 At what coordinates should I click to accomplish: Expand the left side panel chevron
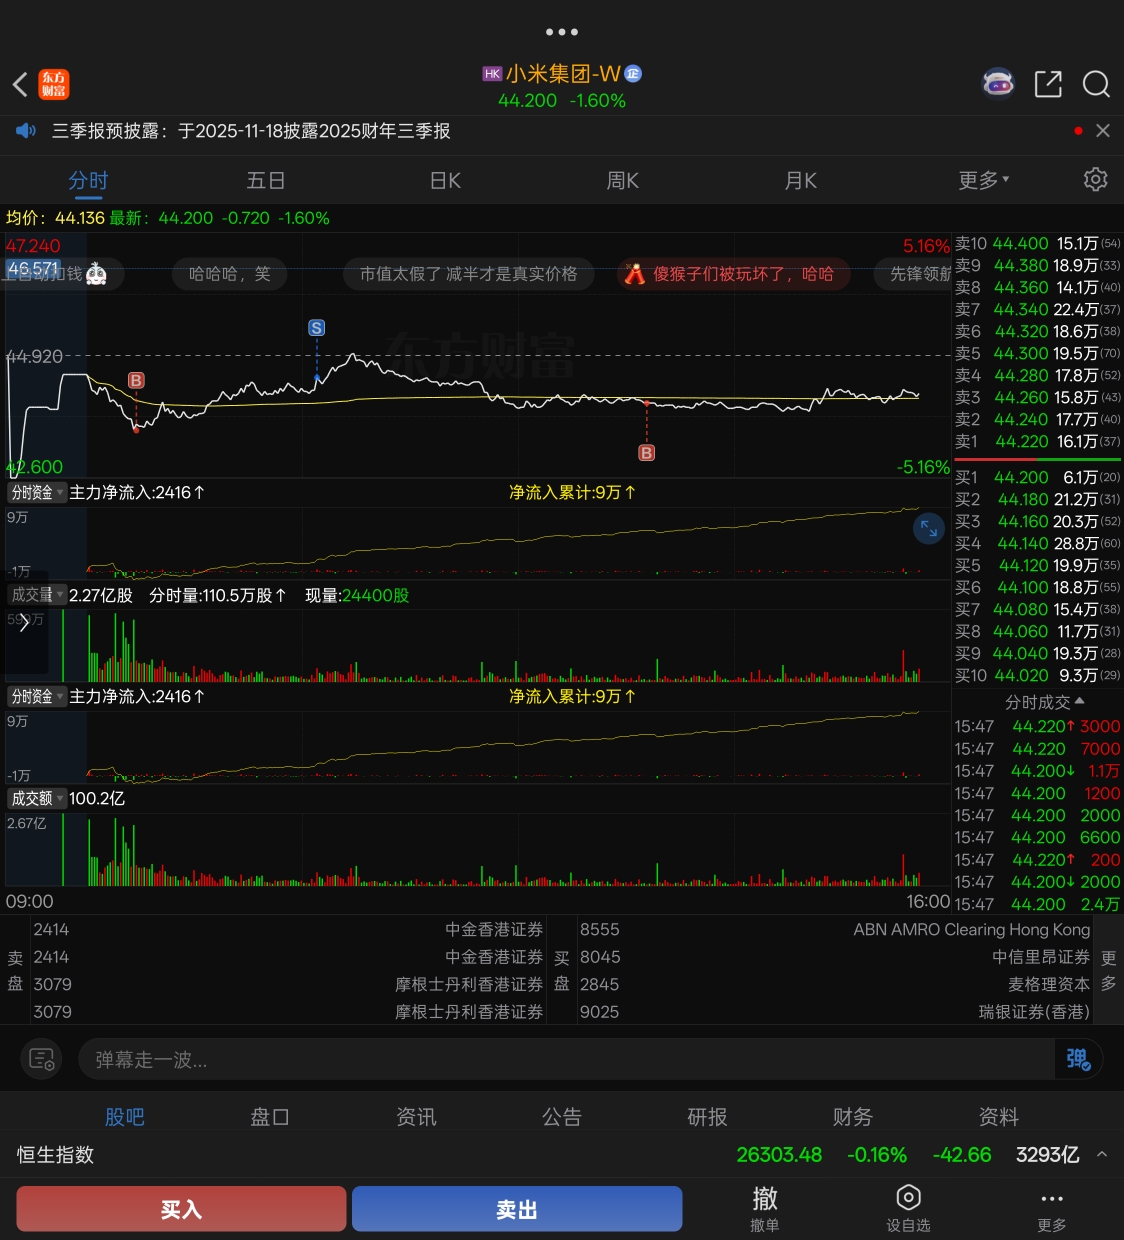click(x=24, y=623)
